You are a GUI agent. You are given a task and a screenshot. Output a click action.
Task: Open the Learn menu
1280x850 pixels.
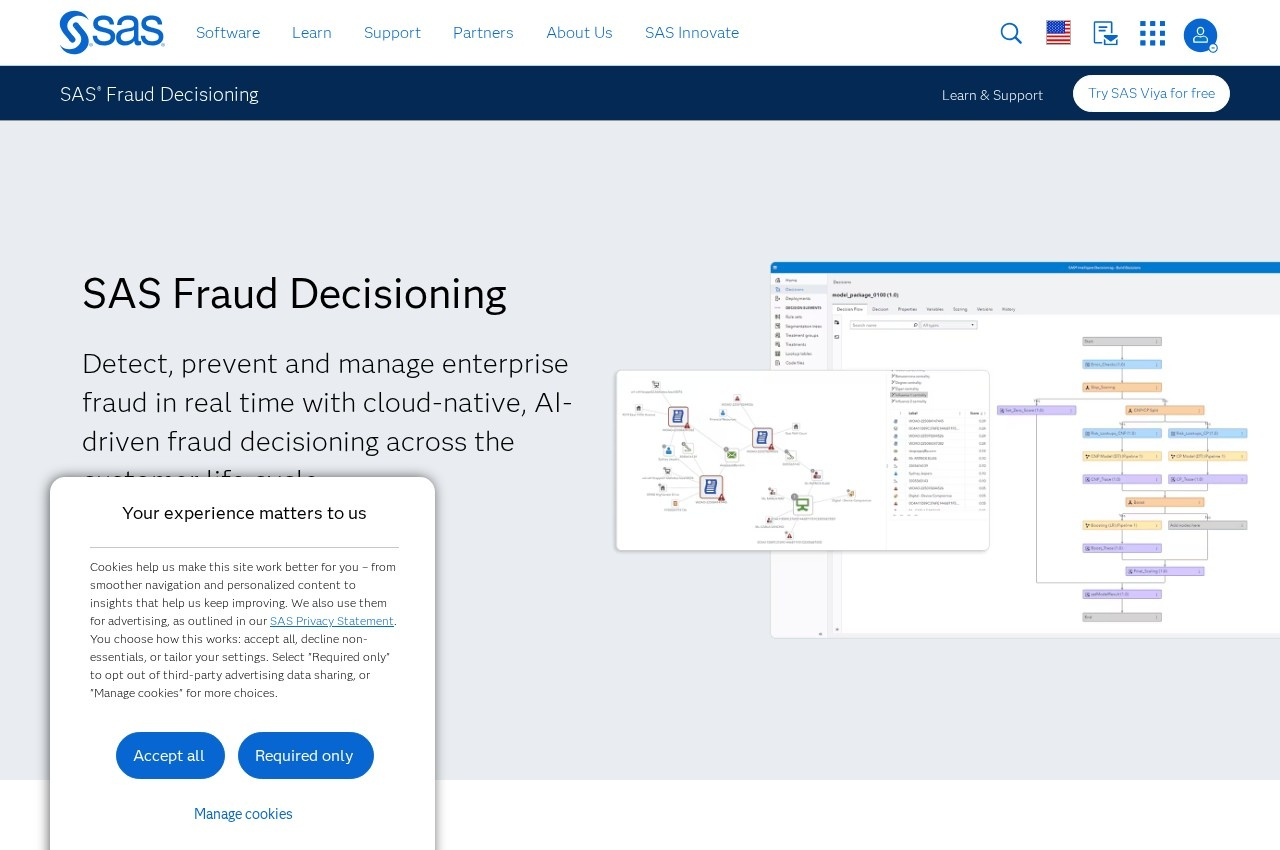tap(312, 32)
